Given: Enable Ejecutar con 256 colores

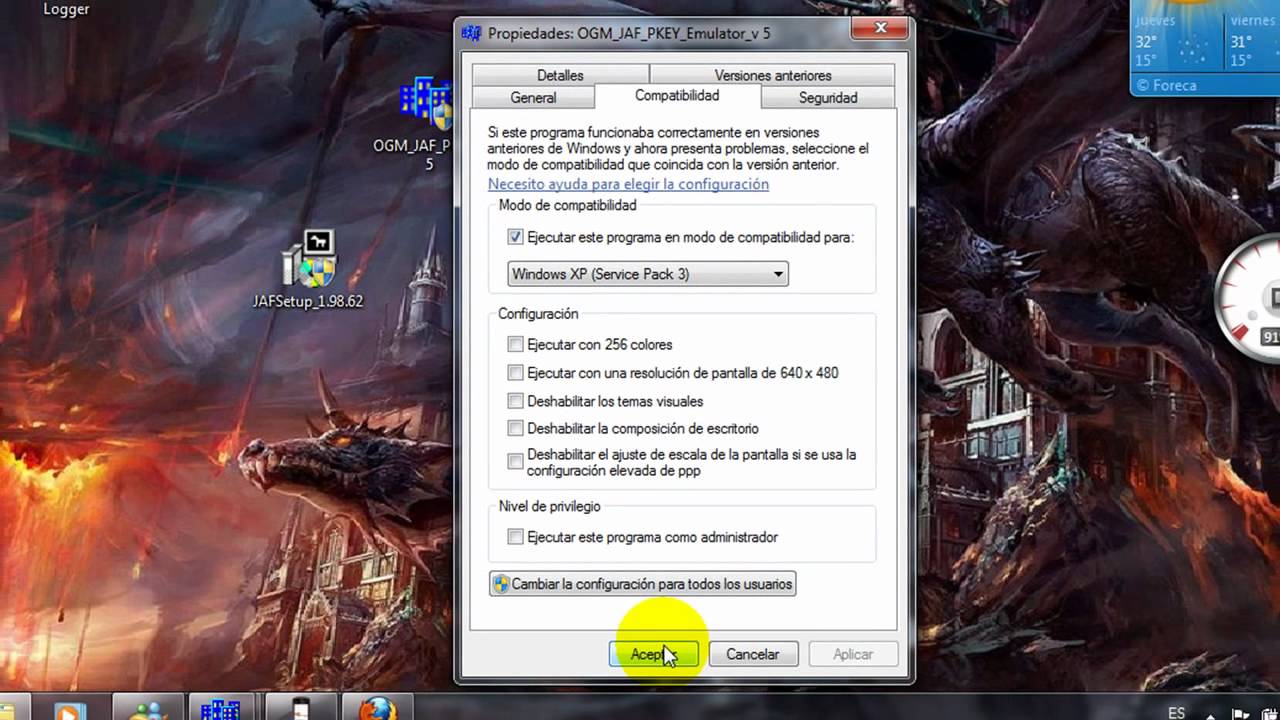Looking at the screenshot, I should [x=515, y=344].
